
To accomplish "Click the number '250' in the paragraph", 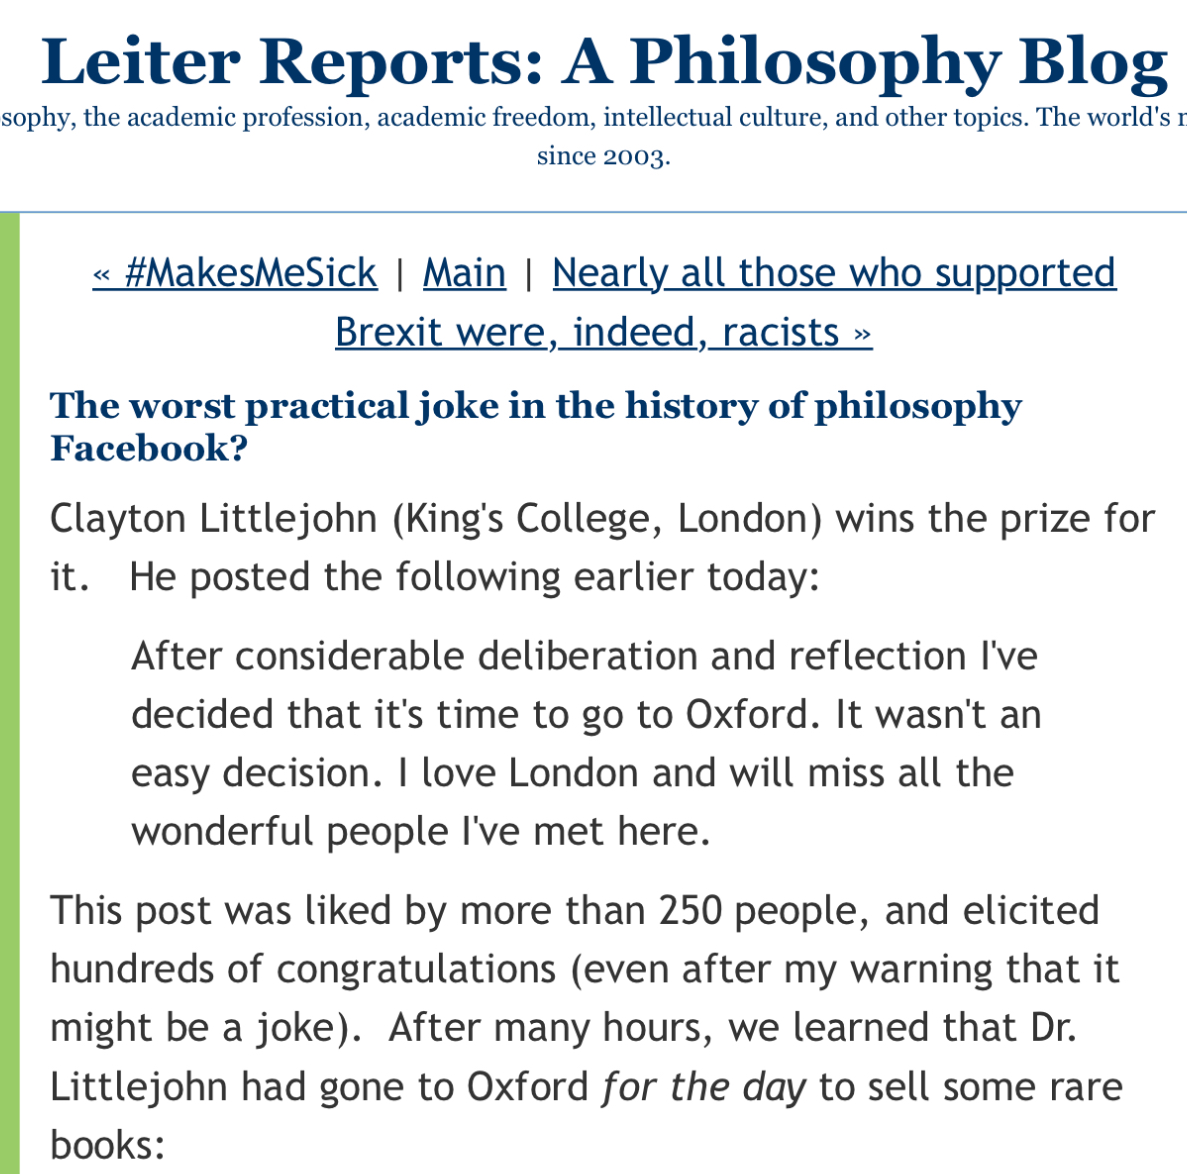I will pos(691,911).
